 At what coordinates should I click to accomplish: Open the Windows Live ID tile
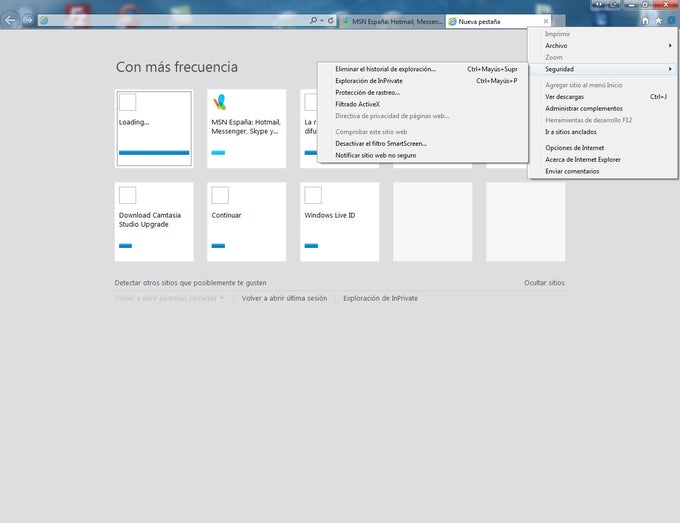(x=340, y=222)
